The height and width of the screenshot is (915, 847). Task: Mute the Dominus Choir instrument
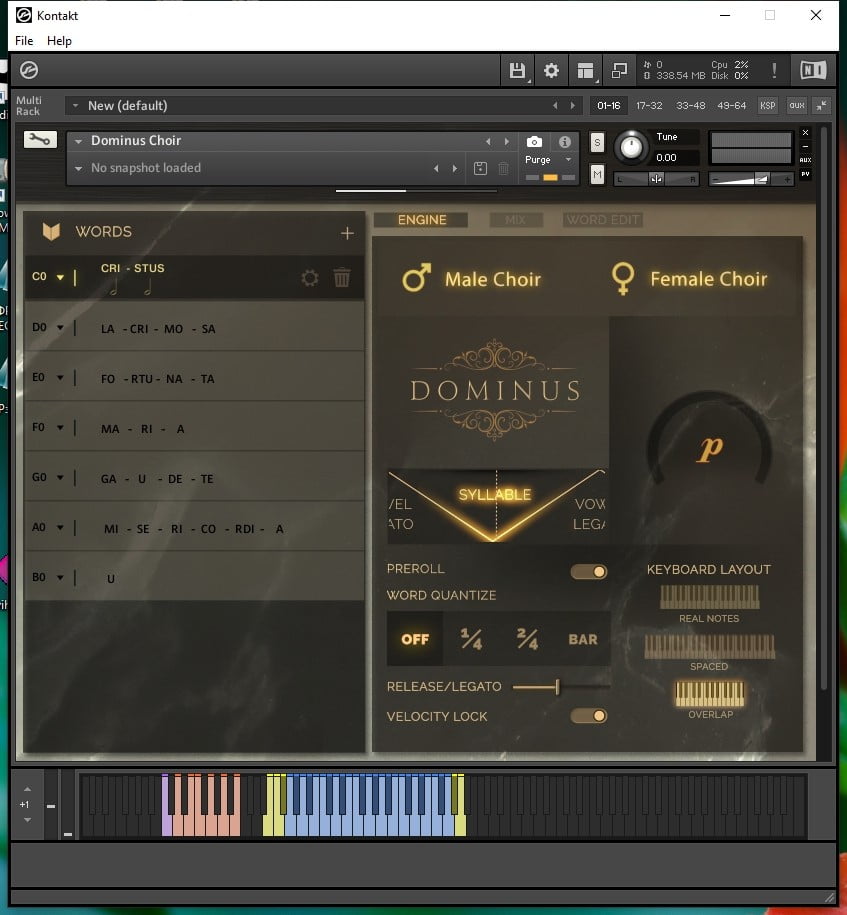click(x=597, y=174)
